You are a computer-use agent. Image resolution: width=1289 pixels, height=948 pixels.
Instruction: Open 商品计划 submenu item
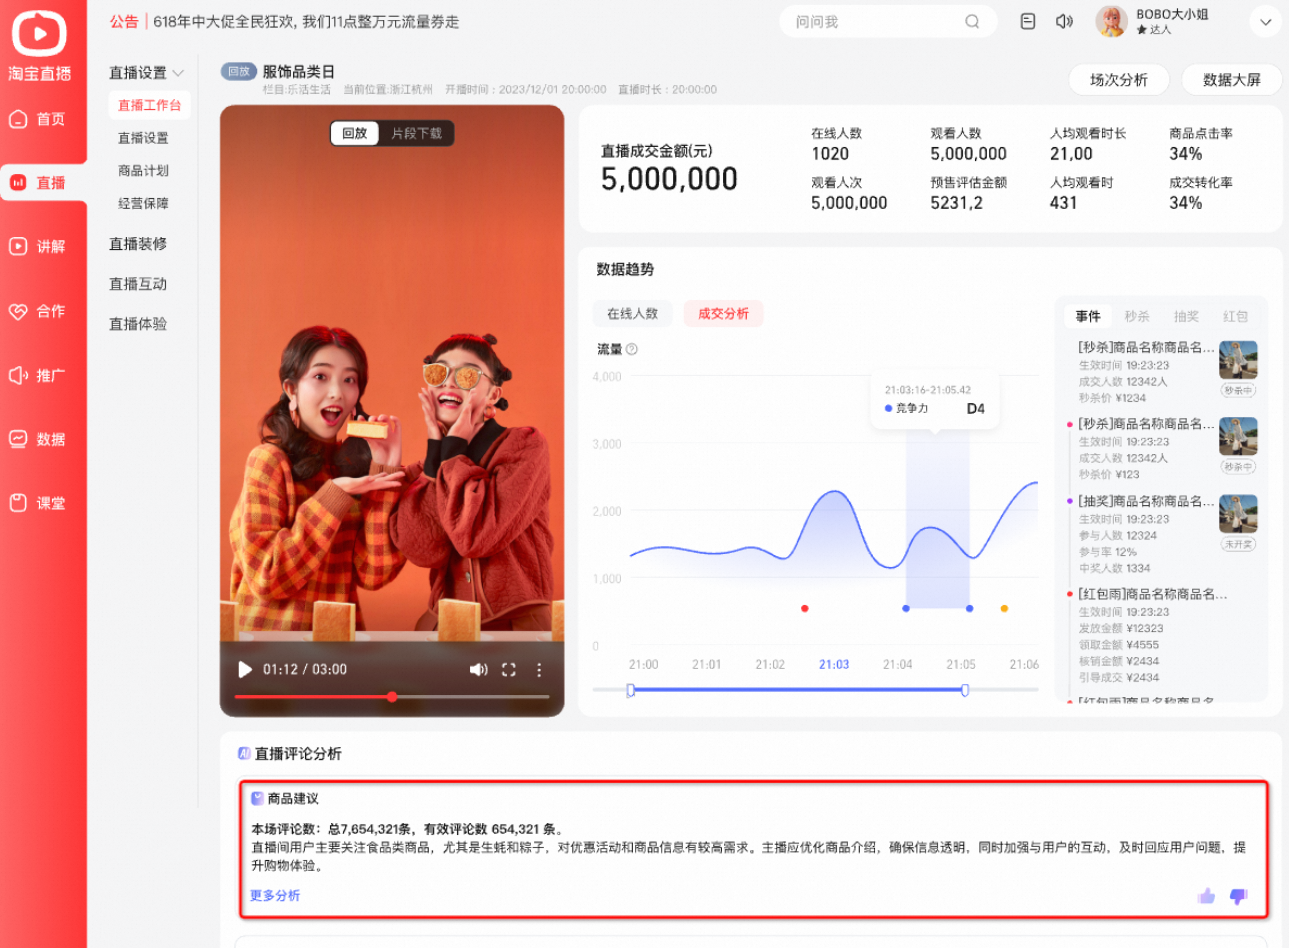[143, 171]
